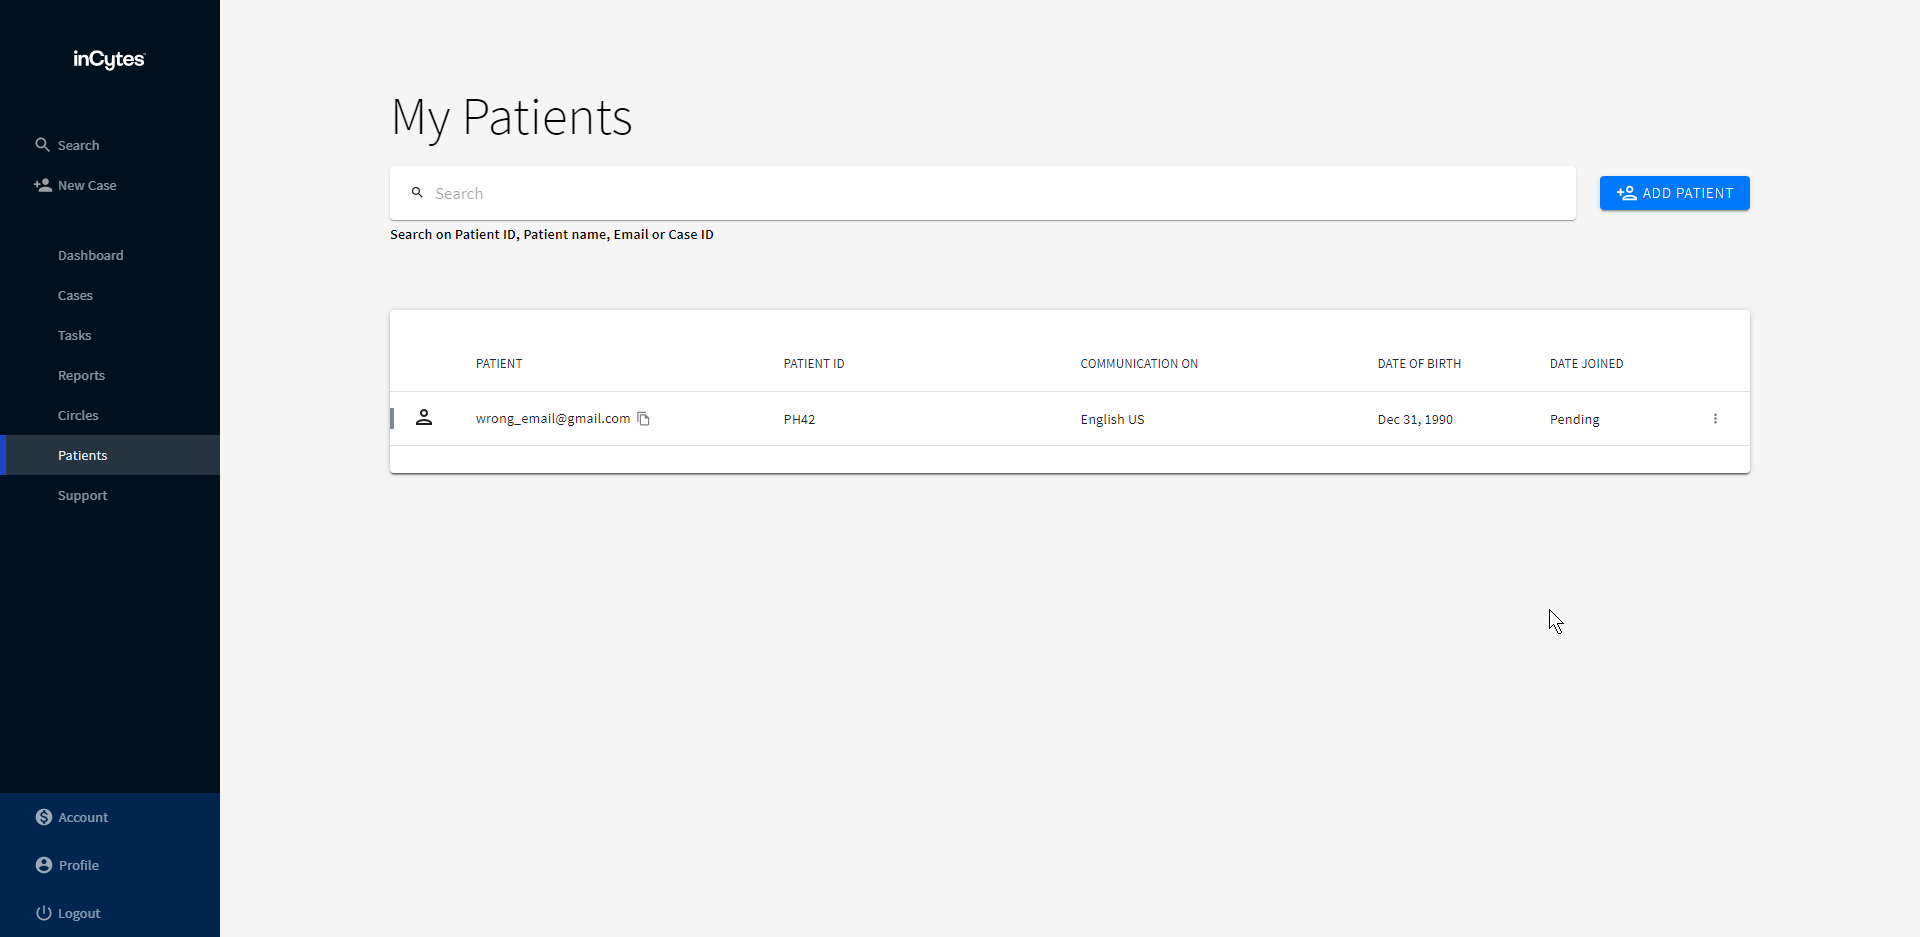Go to Cases in sidebar
Screen dimensions: 1920x937
pyautogui.click(x=75, y=295)
